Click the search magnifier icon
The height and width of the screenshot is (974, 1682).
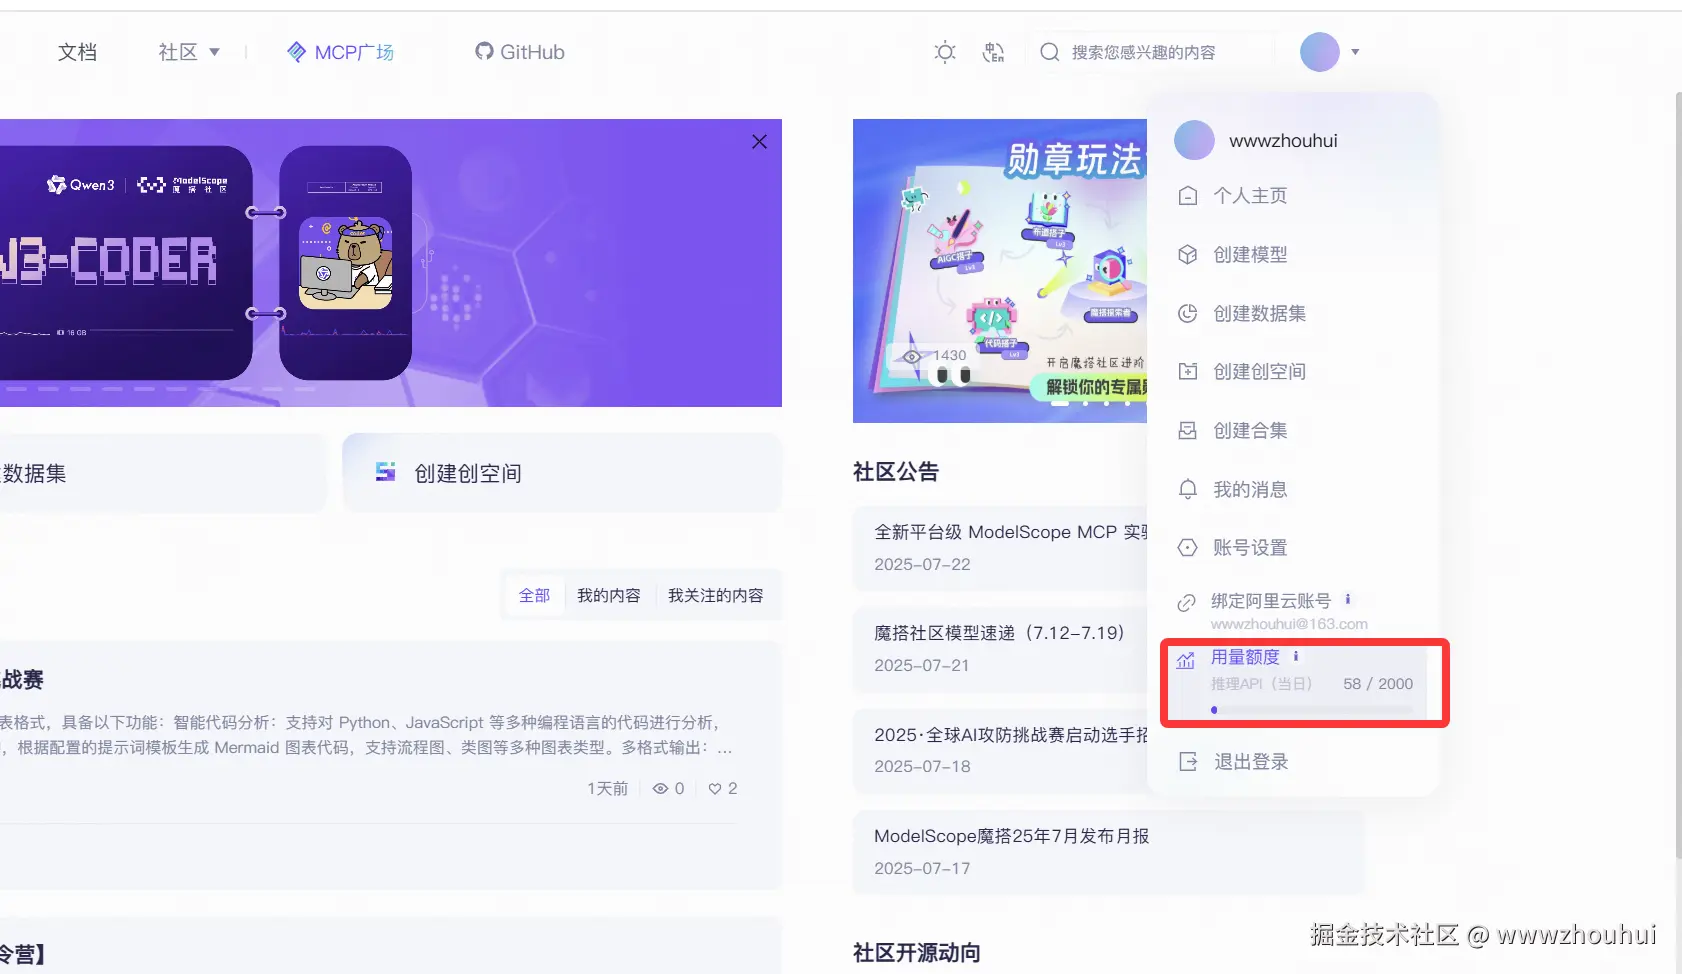[x=1049, y=52]
